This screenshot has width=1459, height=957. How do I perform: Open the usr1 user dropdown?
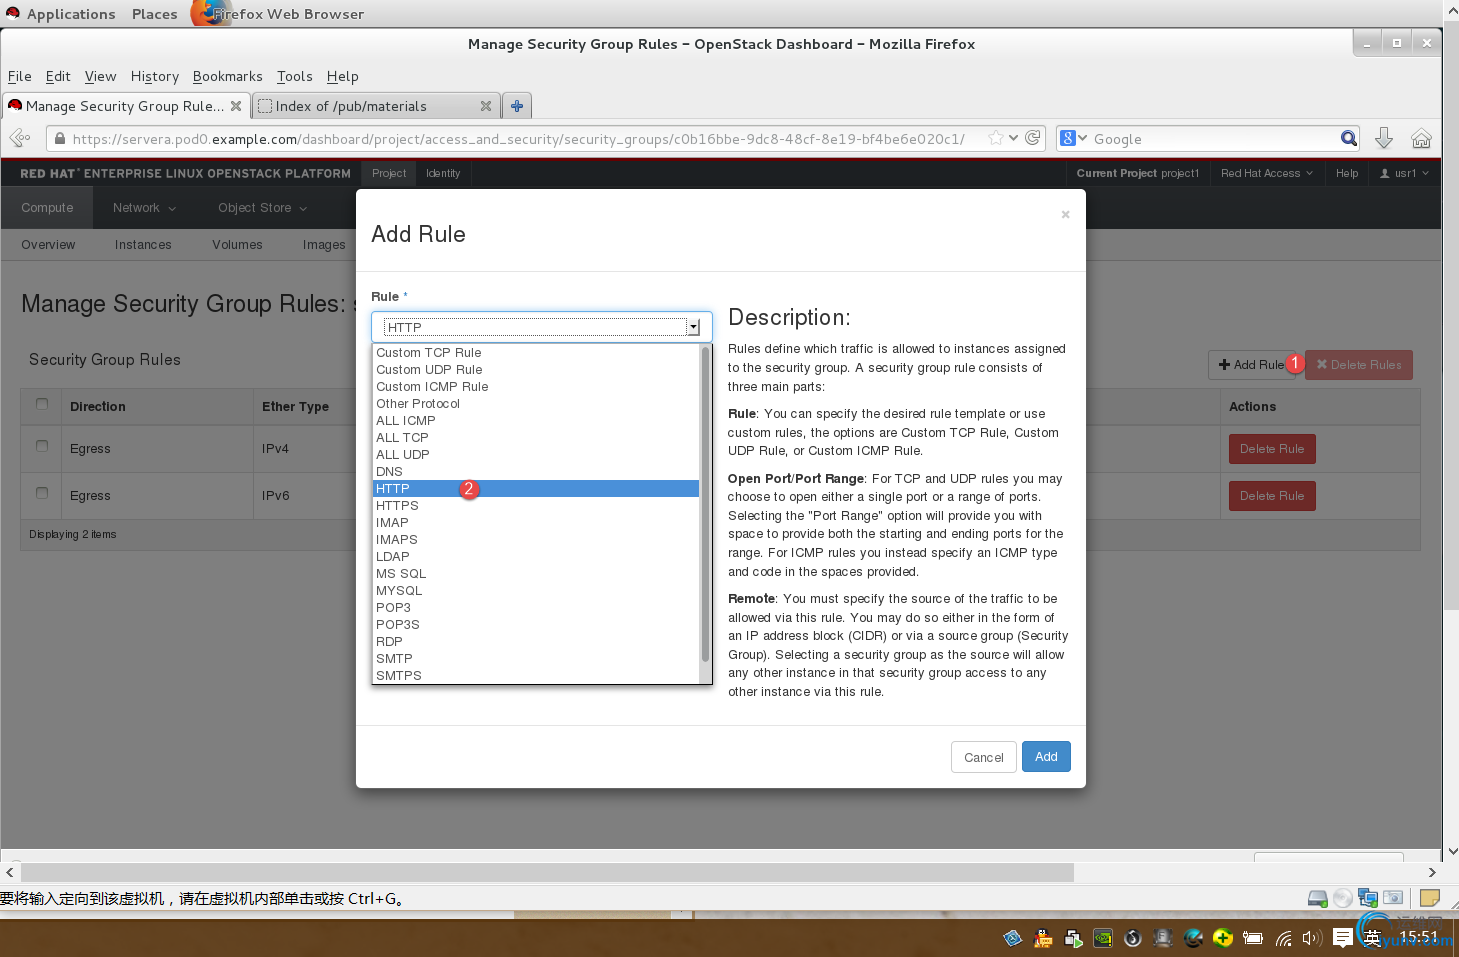pos(1404,173)
